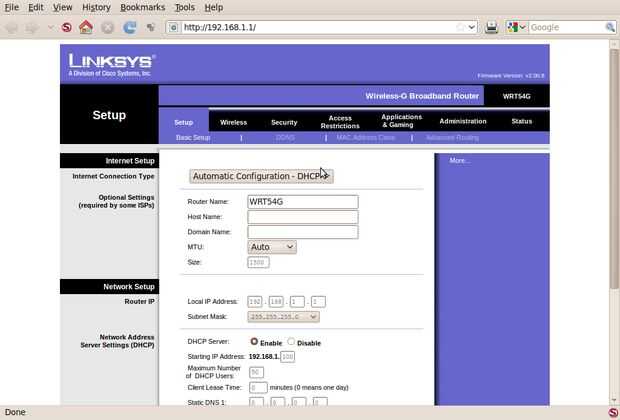
Task: Open the back-forward history dropdown arrow
Action: 51,27
